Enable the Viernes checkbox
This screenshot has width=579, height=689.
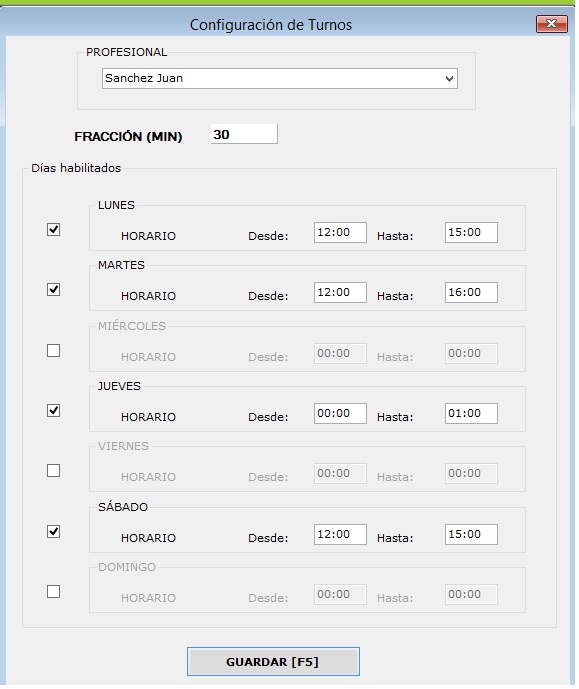coord(54,471)
